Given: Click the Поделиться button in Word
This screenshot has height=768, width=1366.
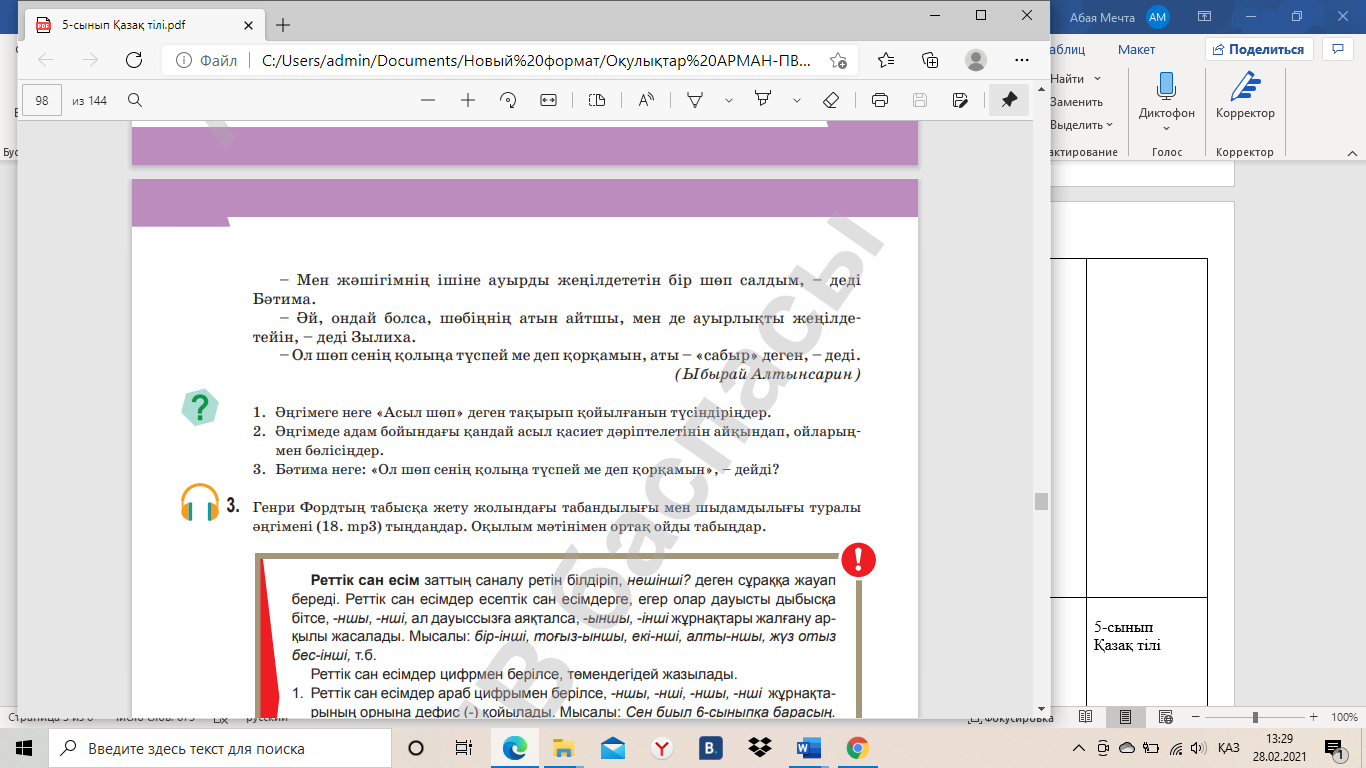Looking at the screenshot, I should coord(1259,49).
